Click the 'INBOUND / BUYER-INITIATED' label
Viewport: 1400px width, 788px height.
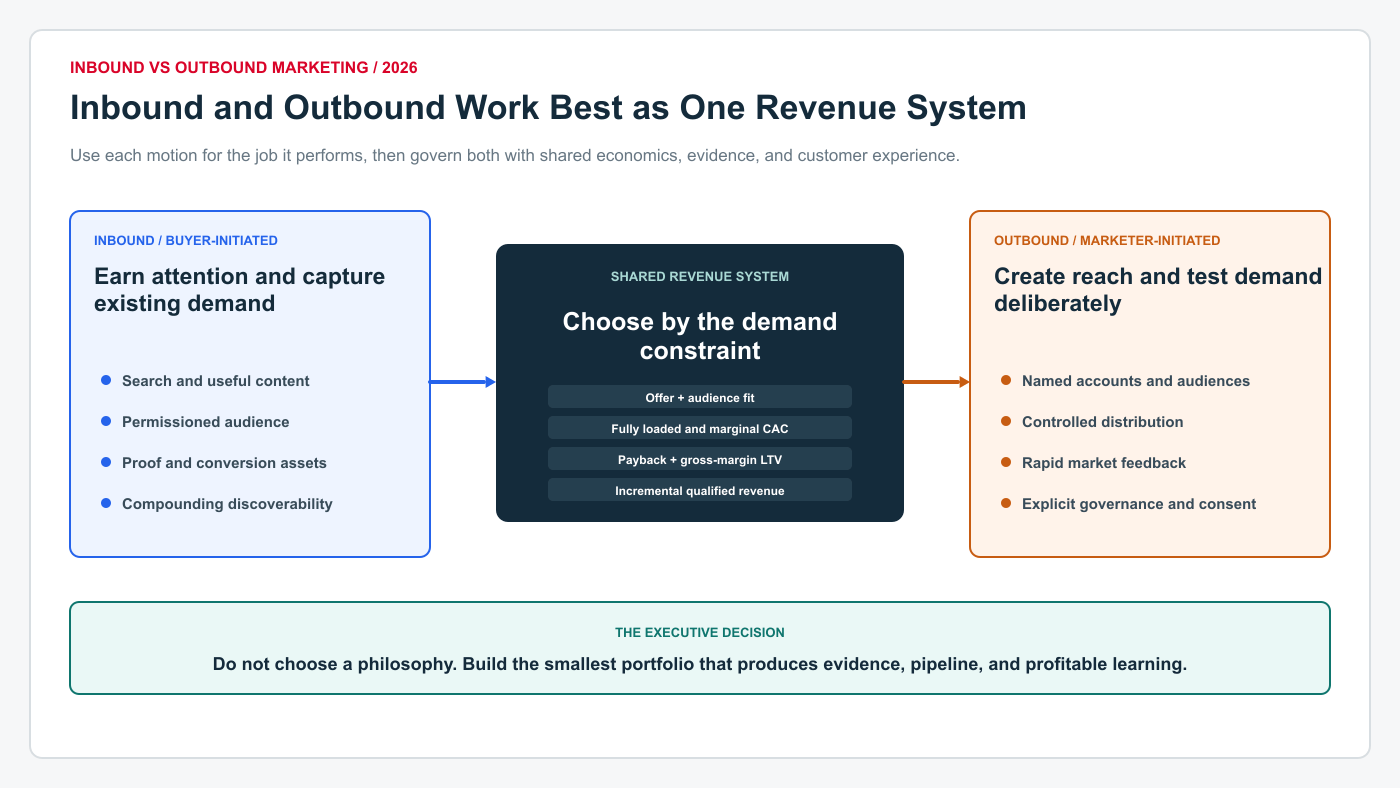[x=186, y=240]
